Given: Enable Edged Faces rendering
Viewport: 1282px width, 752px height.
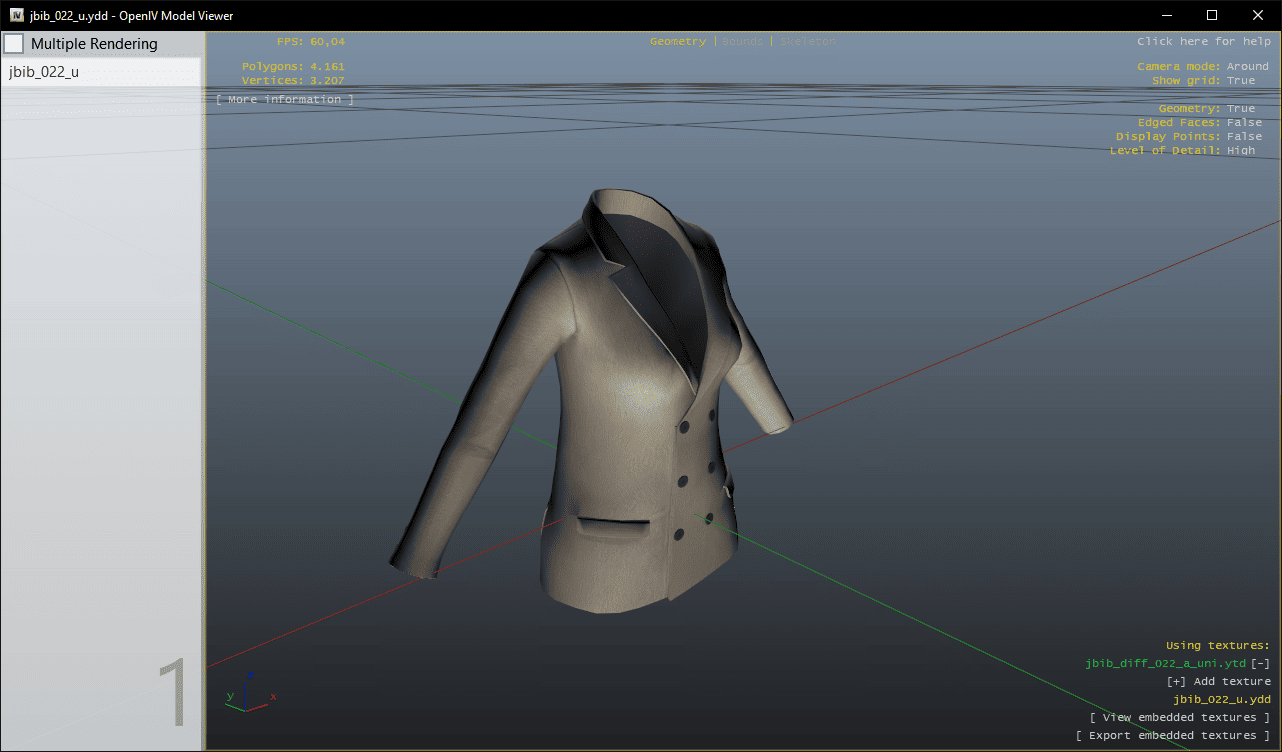Looking at the screenshot, I should pyautogui.click(x=1244, y=123).
